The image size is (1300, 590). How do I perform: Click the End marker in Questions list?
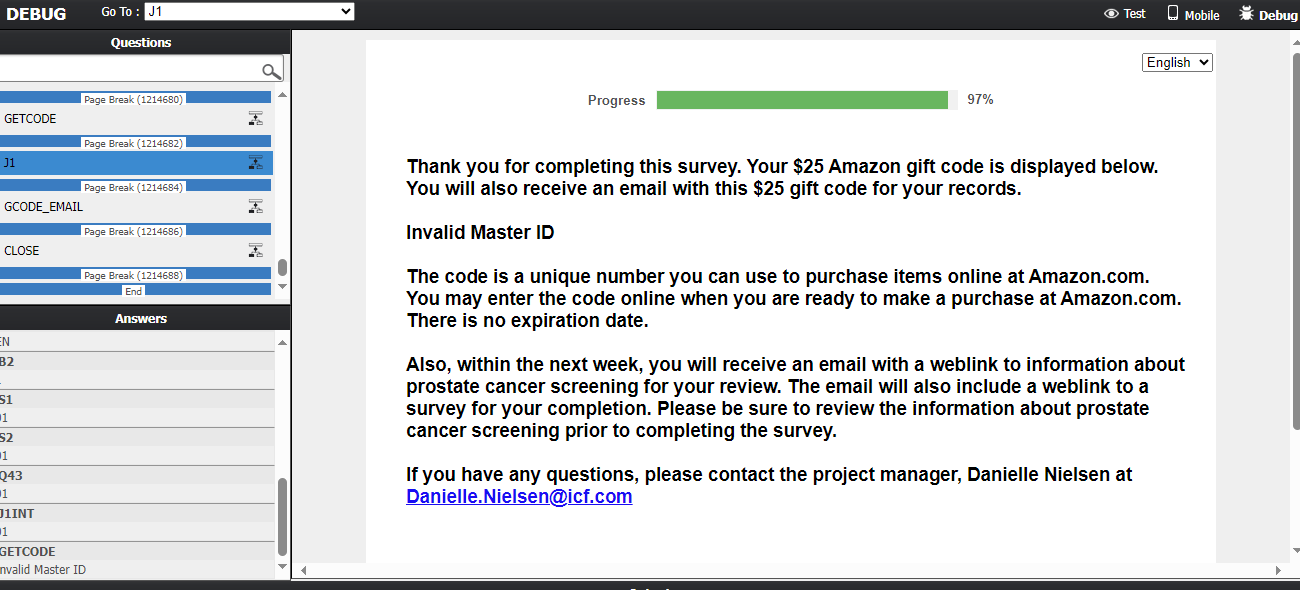[134, 291]
